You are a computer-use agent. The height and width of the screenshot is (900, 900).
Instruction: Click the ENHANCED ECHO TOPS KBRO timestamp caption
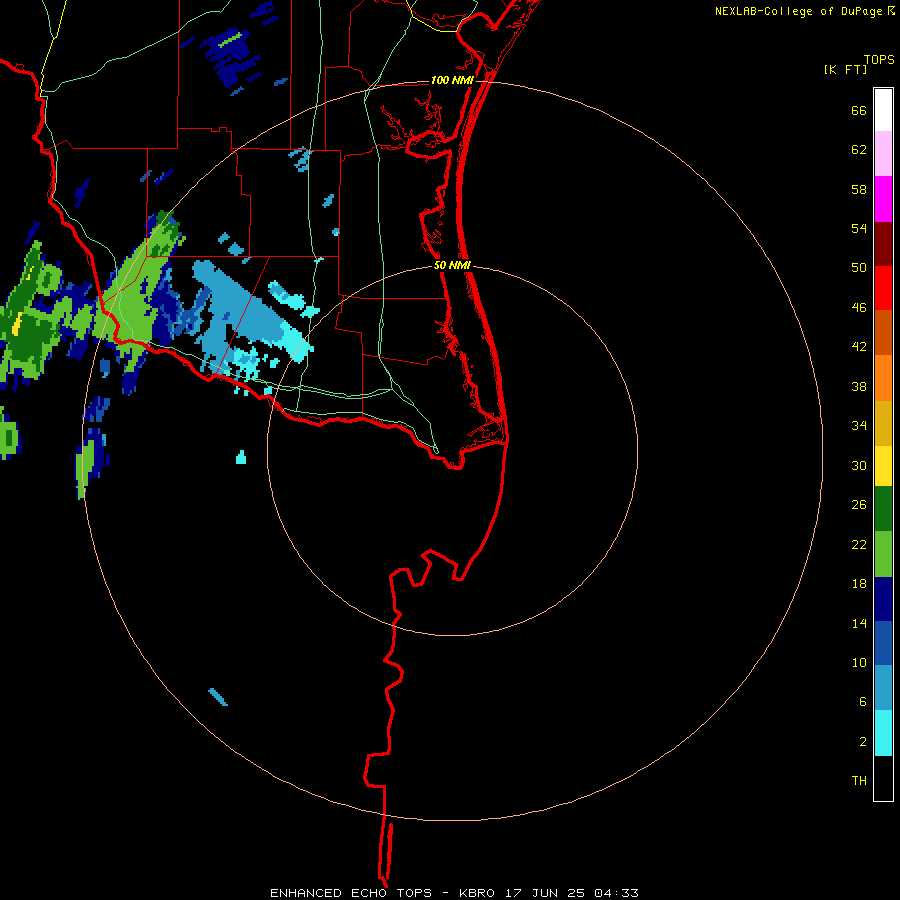(x=454, y=893)
